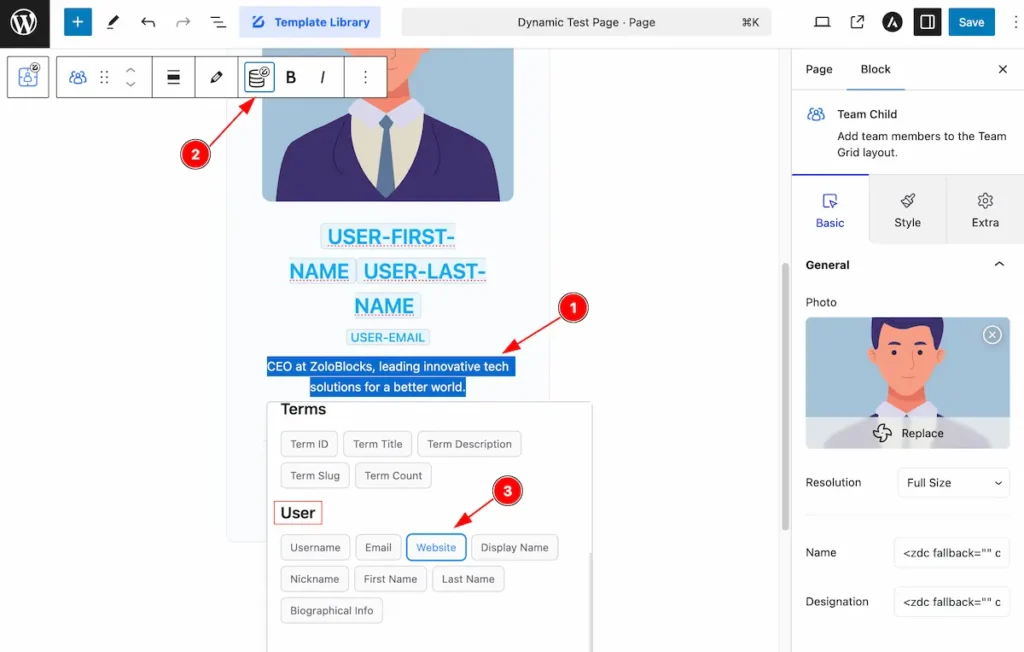Click the Save button

point(971,22)
